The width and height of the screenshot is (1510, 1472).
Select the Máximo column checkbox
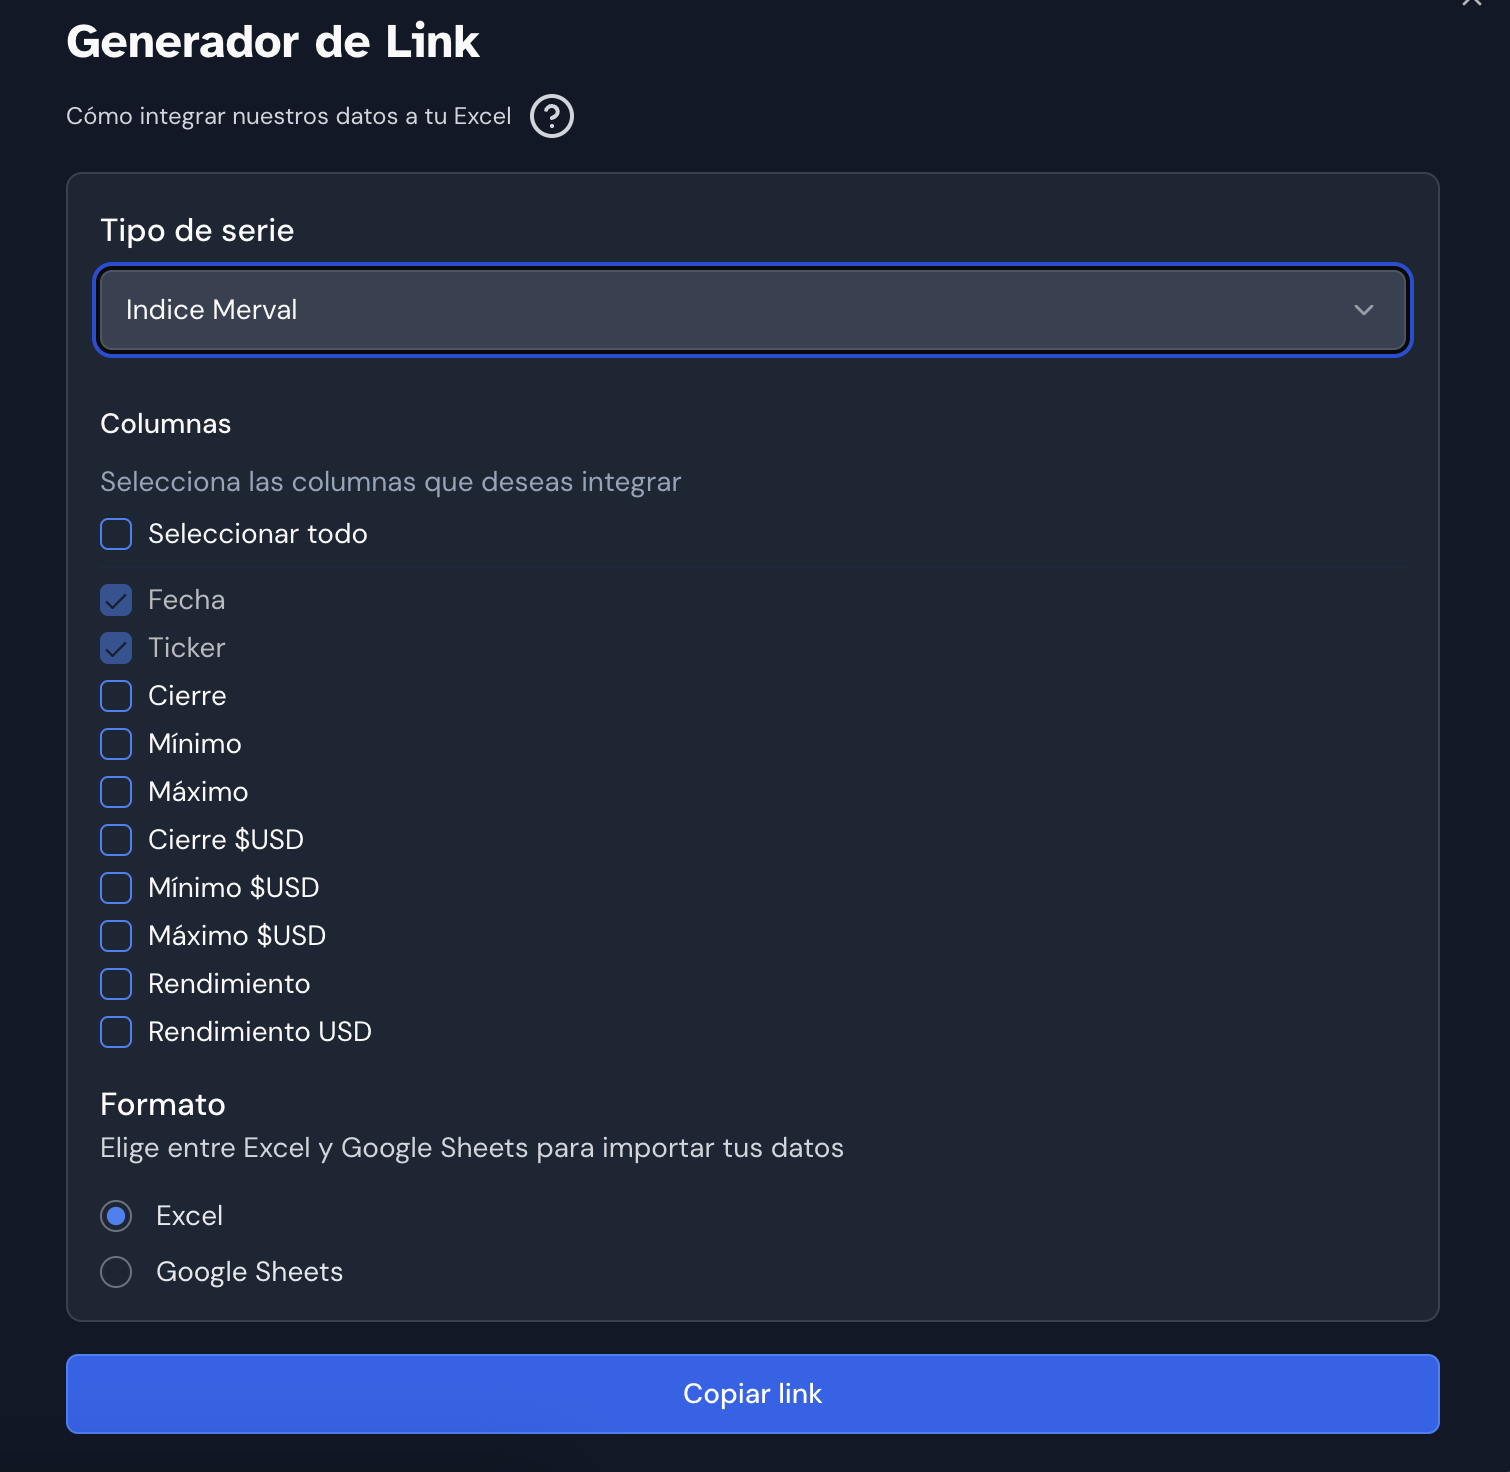point(116,792)
